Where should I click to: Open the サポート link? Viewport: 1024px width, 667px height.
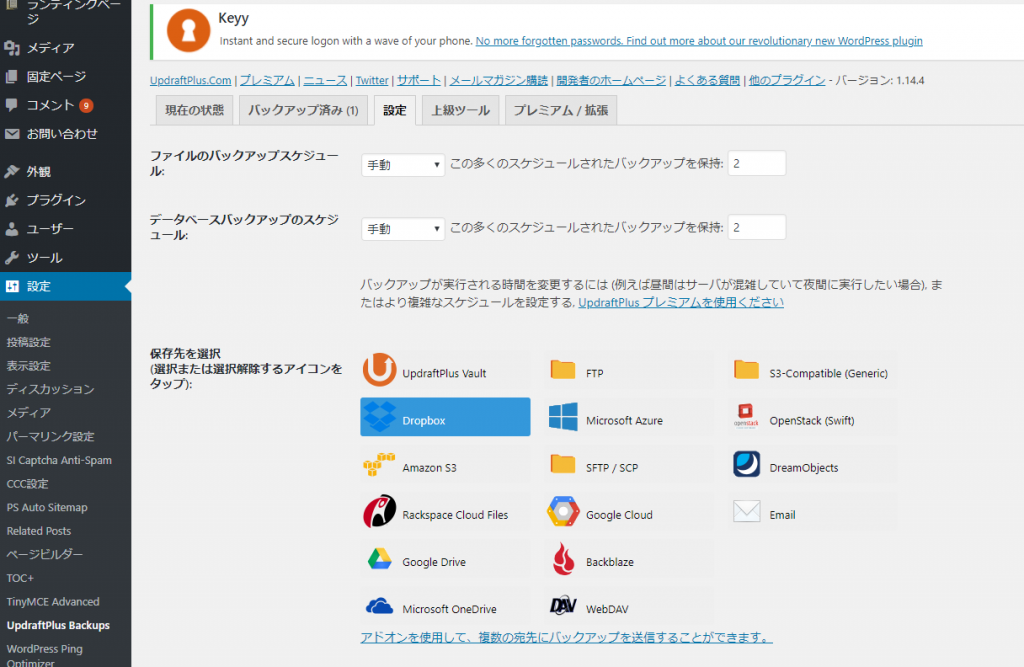[419, 80]
